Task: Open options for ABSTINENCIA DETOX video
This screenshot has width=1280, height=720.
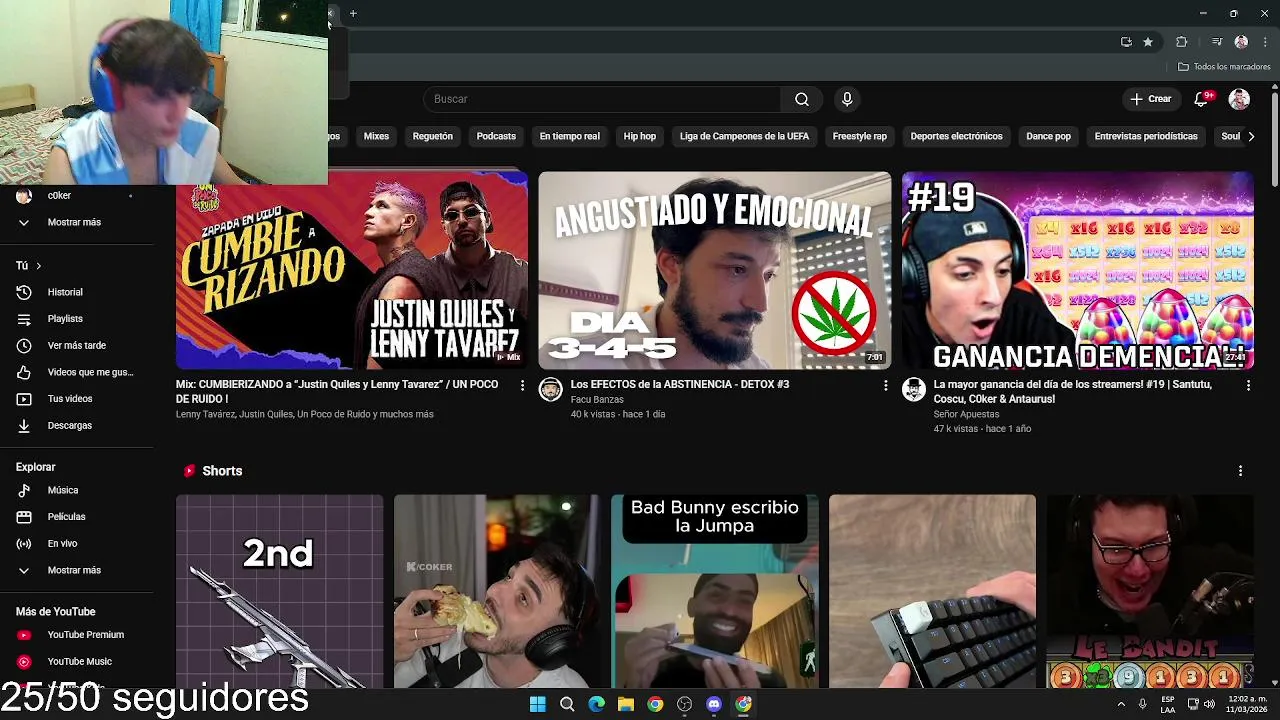Action: (885, 385)
